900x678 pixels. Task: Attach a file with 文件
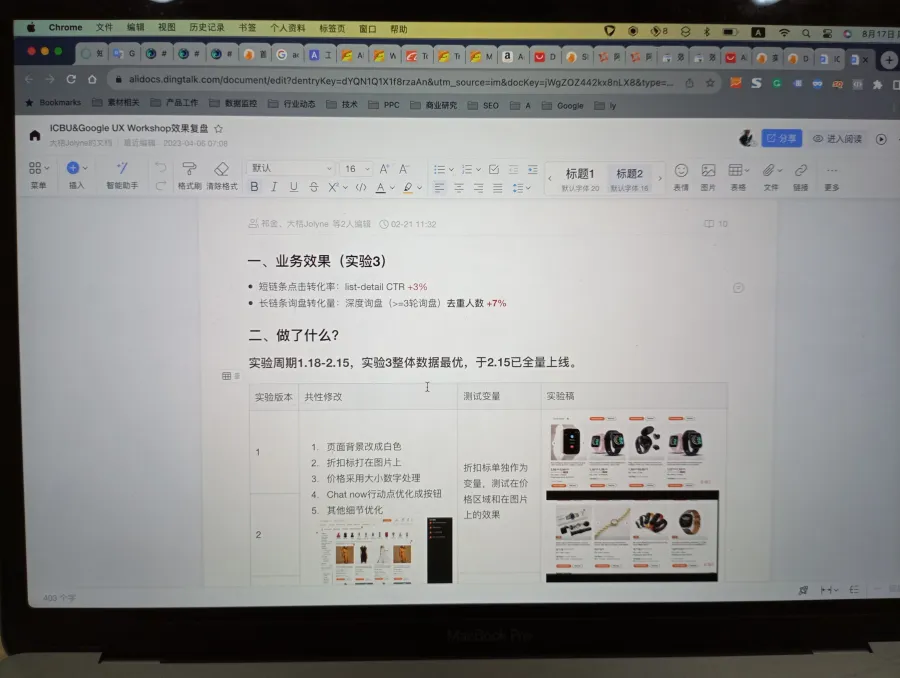[x=771, y=177]
